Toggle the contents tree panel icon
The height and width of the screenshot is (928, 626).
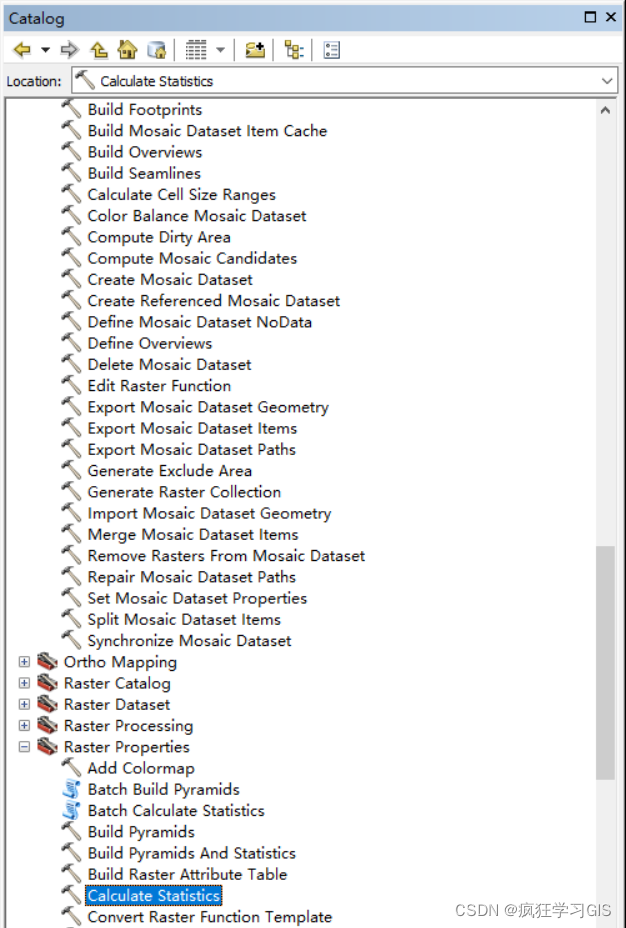293,50
